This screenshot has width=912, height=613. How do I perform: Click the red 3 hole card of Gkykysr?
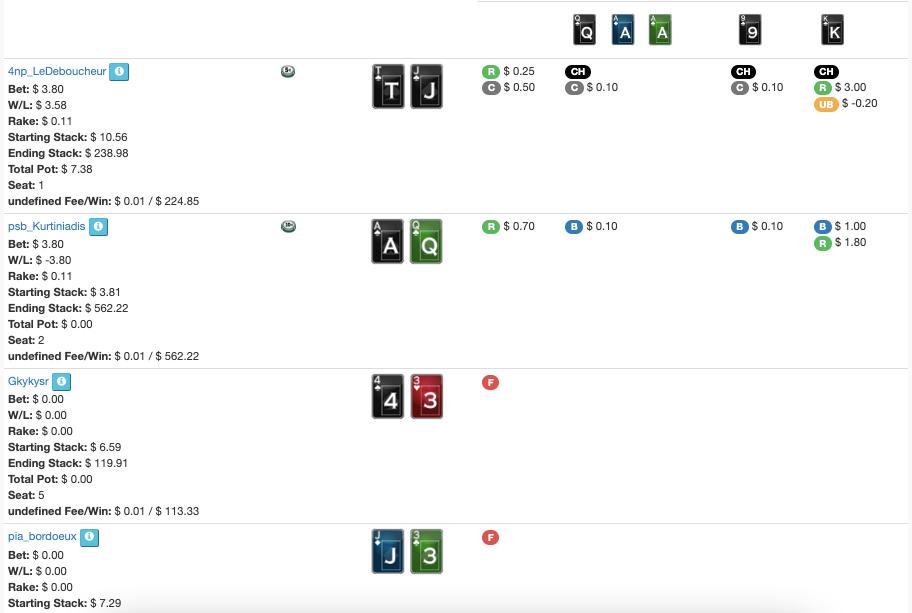pos(428,398)
